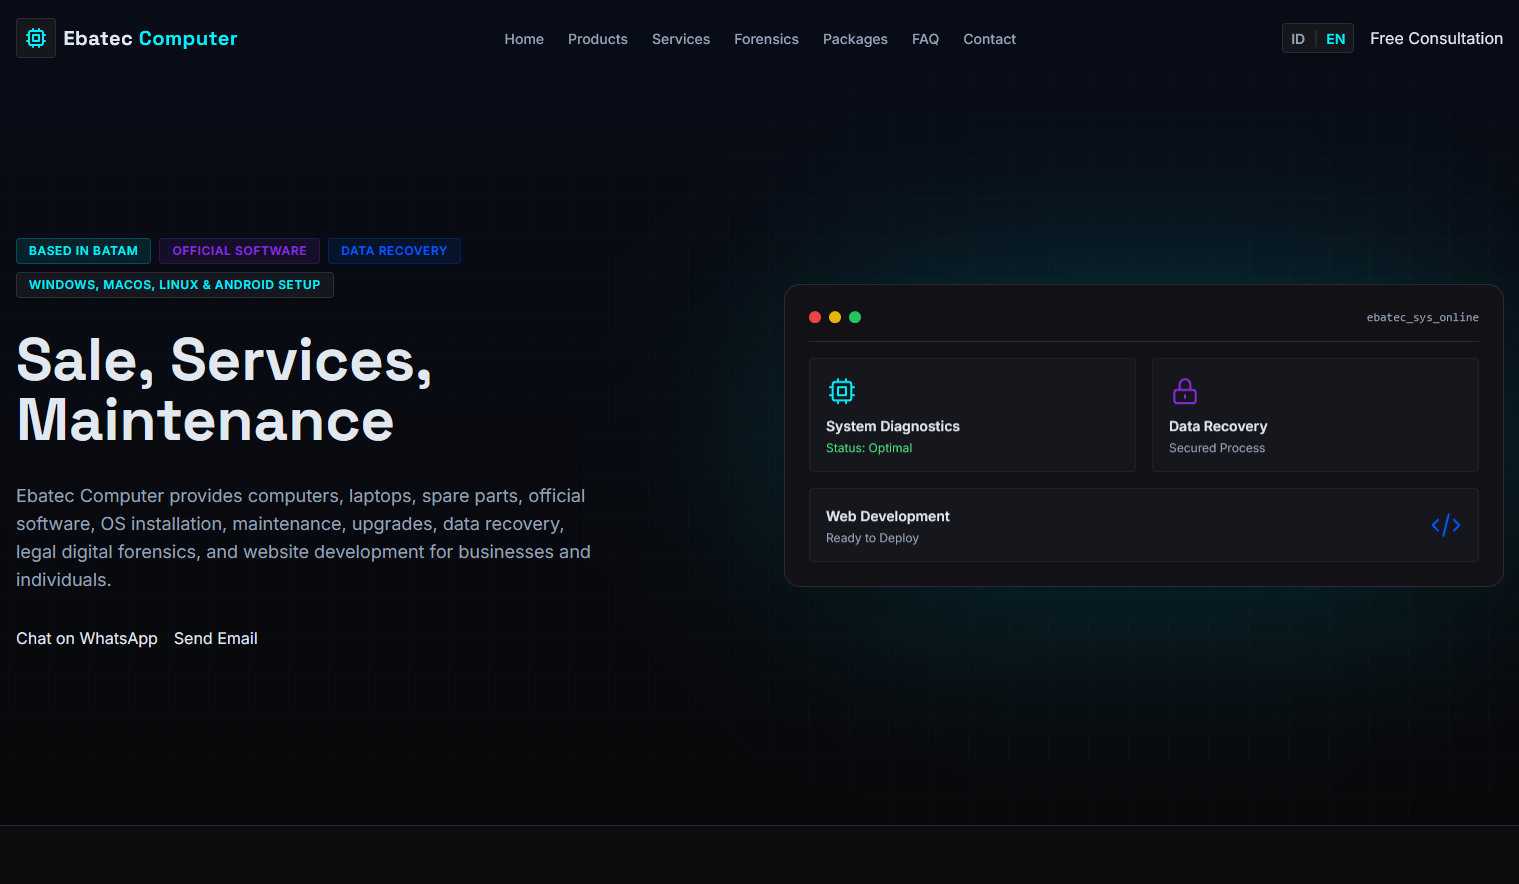Screen dimensions: 1519x884
Task: Click the green window dot
Action: pyautogui.click(x=855, y=317)
